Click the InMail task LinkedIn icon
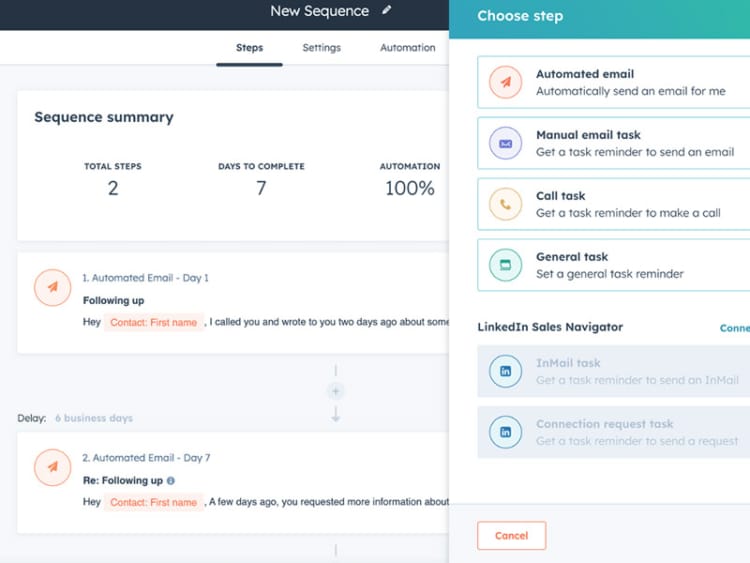The height and width of the screenshot is (563, 750). tap(505, 371)
